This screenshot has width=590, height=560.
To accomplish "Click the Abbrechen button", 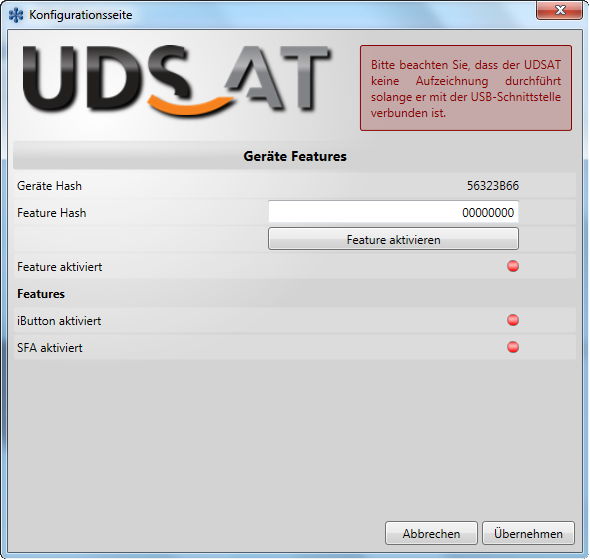I will click(x=431, y=533).
